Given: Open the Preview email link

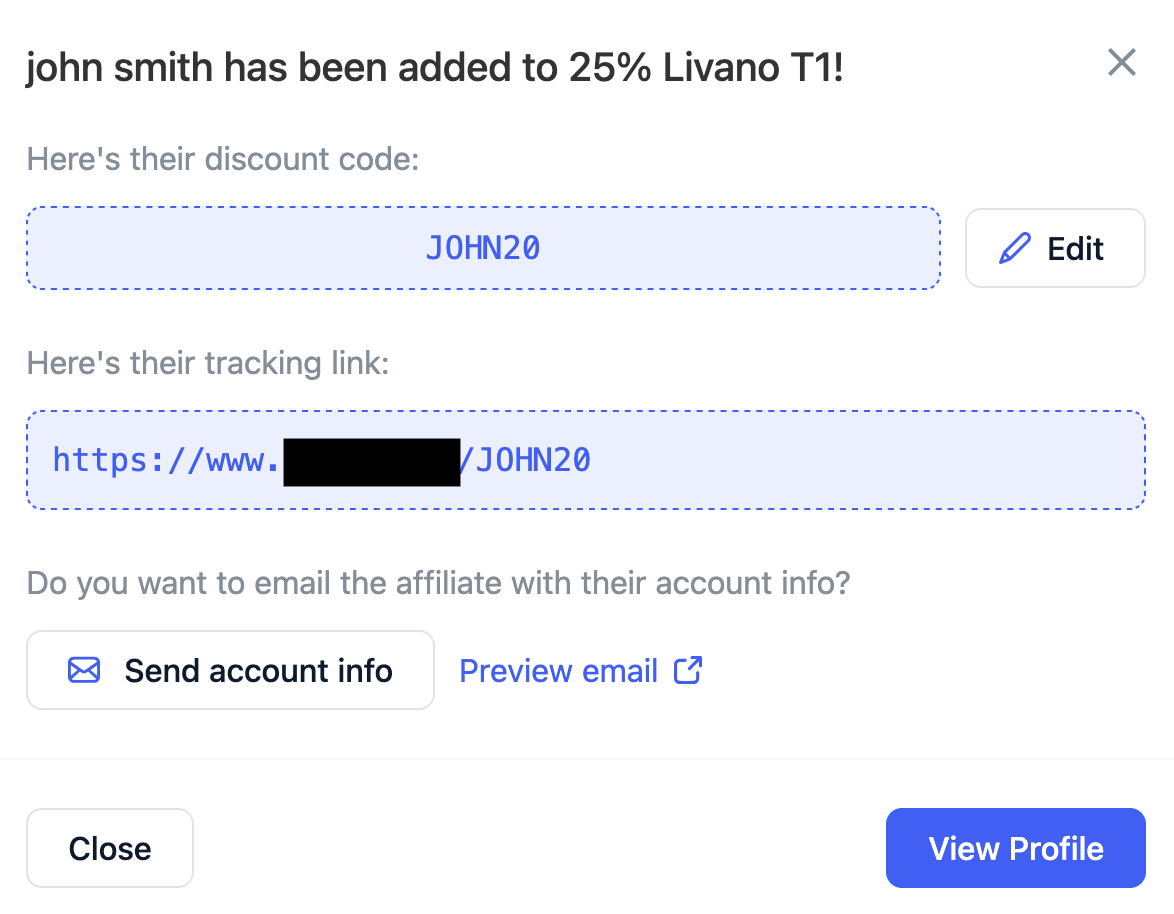Looking at the screenshot, I should pos(558,670).
